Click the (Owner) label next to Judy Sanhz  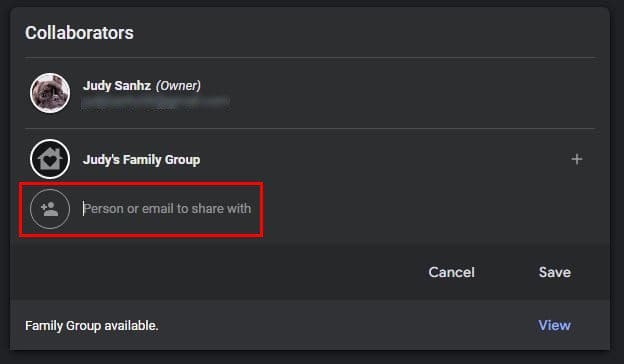pyautogui.click(x=178, y=86)
